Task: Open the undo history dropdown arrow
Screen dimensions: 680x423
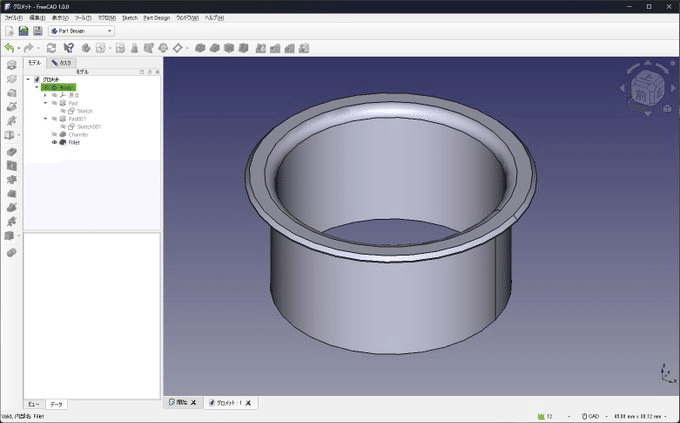Action: (18, 48)
